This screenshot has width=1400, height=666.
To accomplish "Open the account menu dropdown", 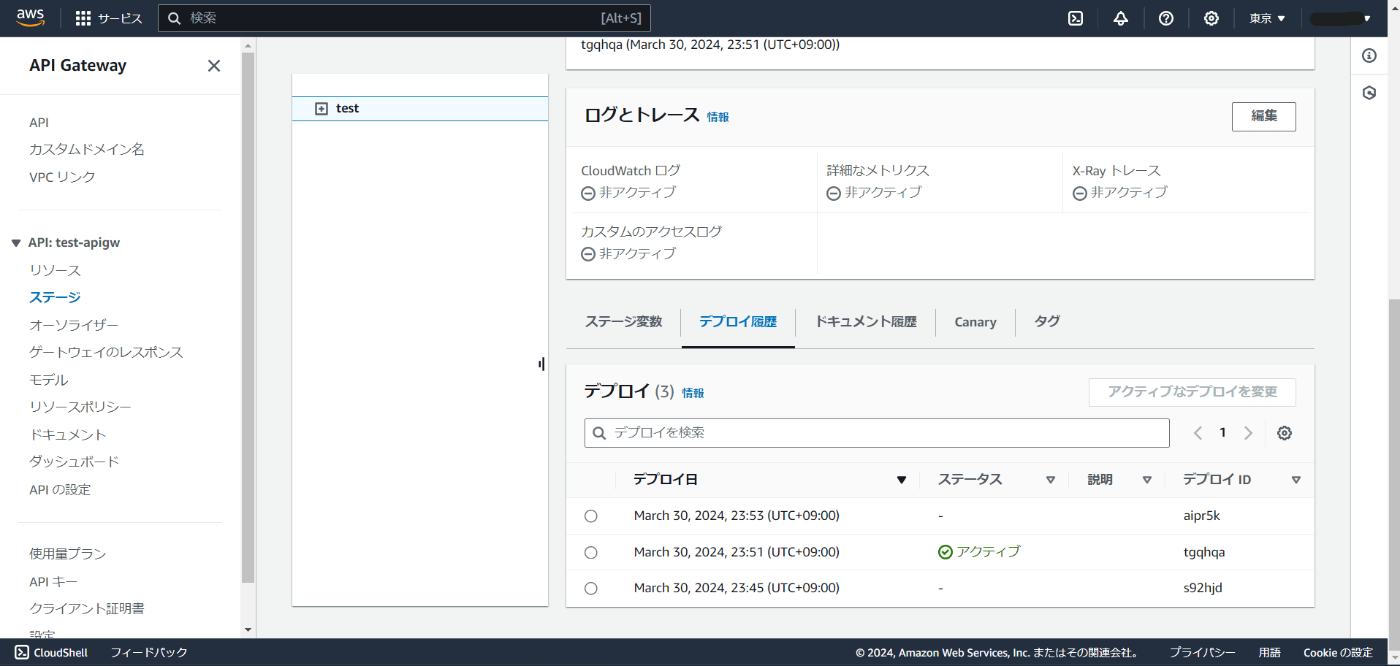I will pos(1340,18).
